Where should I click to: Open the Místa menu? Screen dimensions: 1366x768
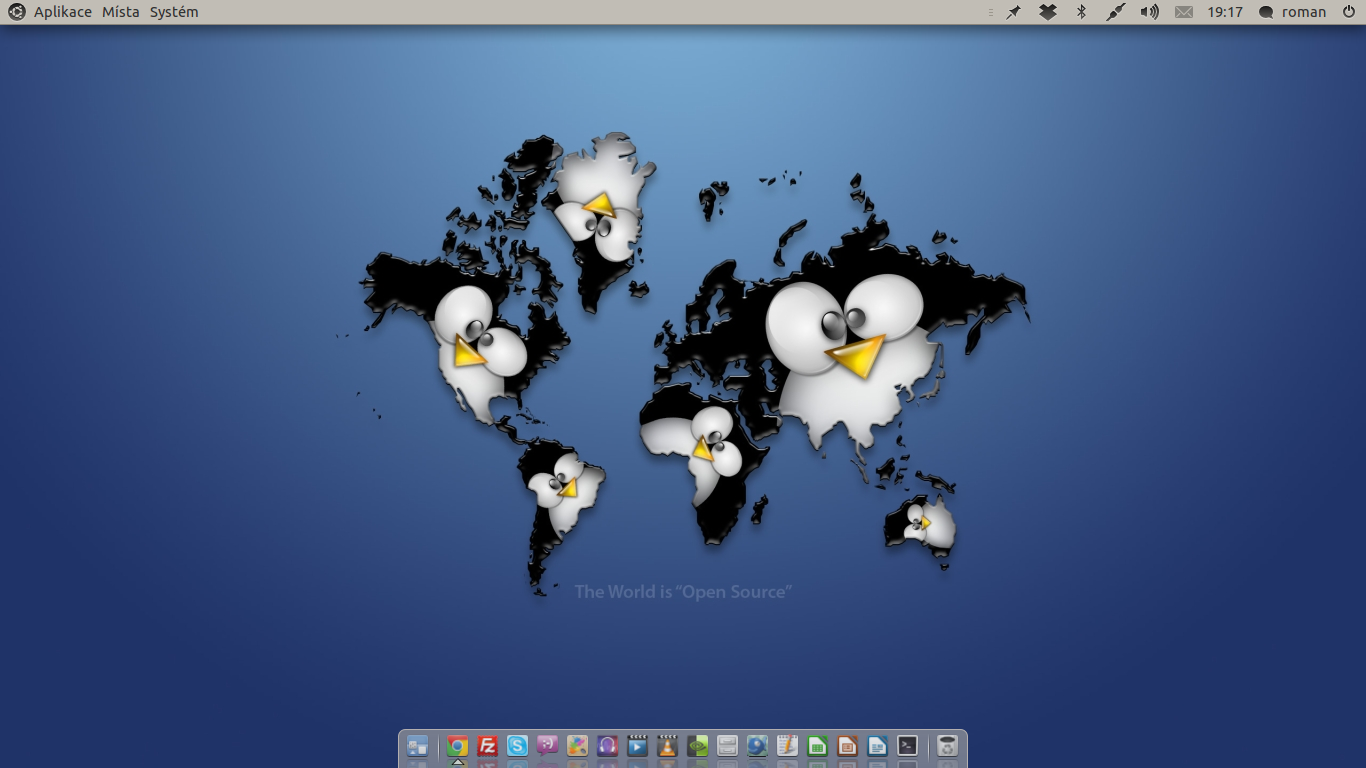121,12
